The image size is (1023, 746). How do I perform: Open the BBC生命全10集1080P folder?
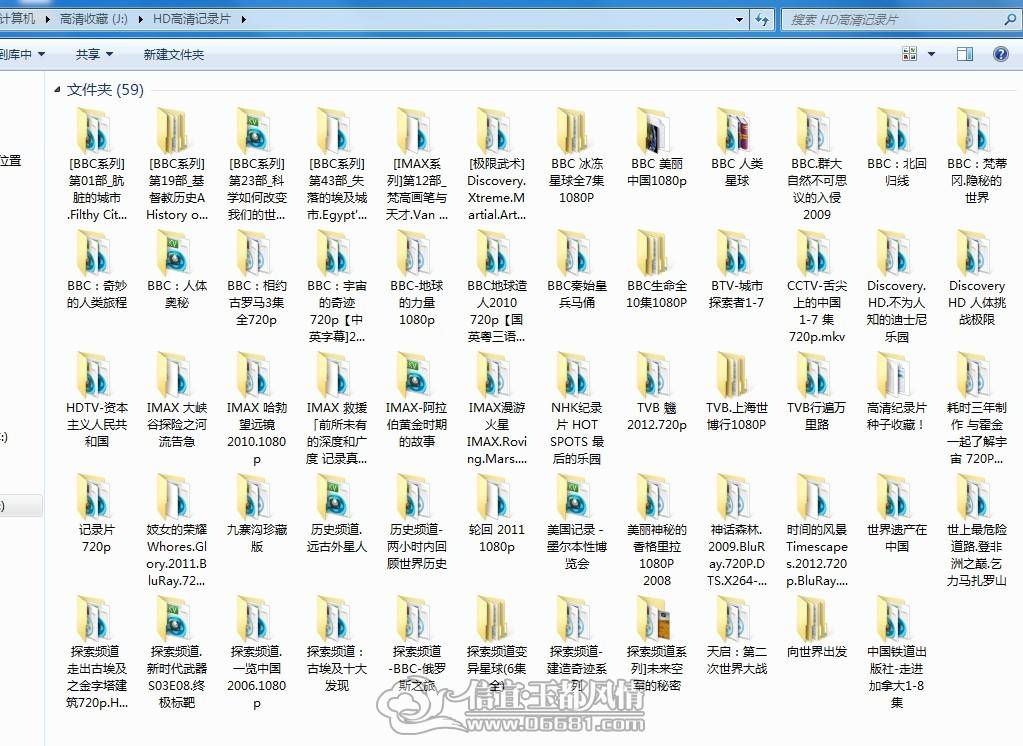(x=656, y=270)
